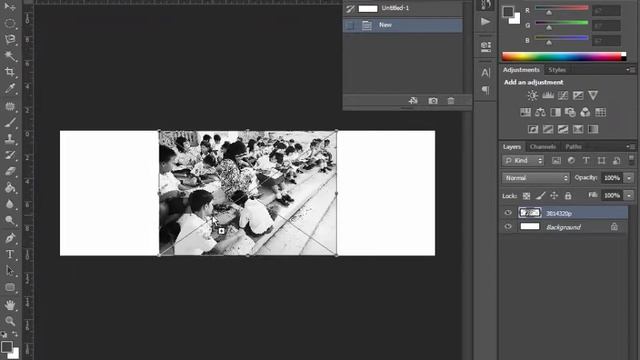Open the Paragraph panel icon
The width and height of the screenshot is (640, 360).
tap(485, 90)
